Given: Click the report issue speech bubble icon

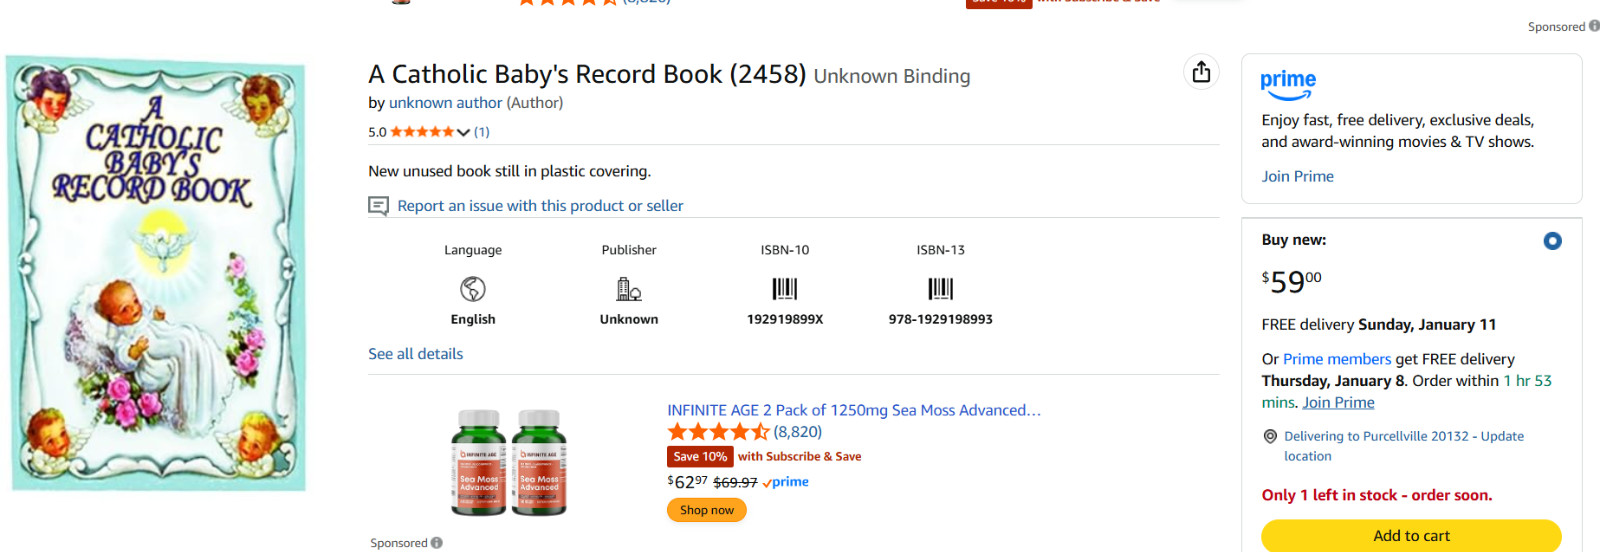Looking at the screenshot, I should pyautogui.click(x=379, y=206).
